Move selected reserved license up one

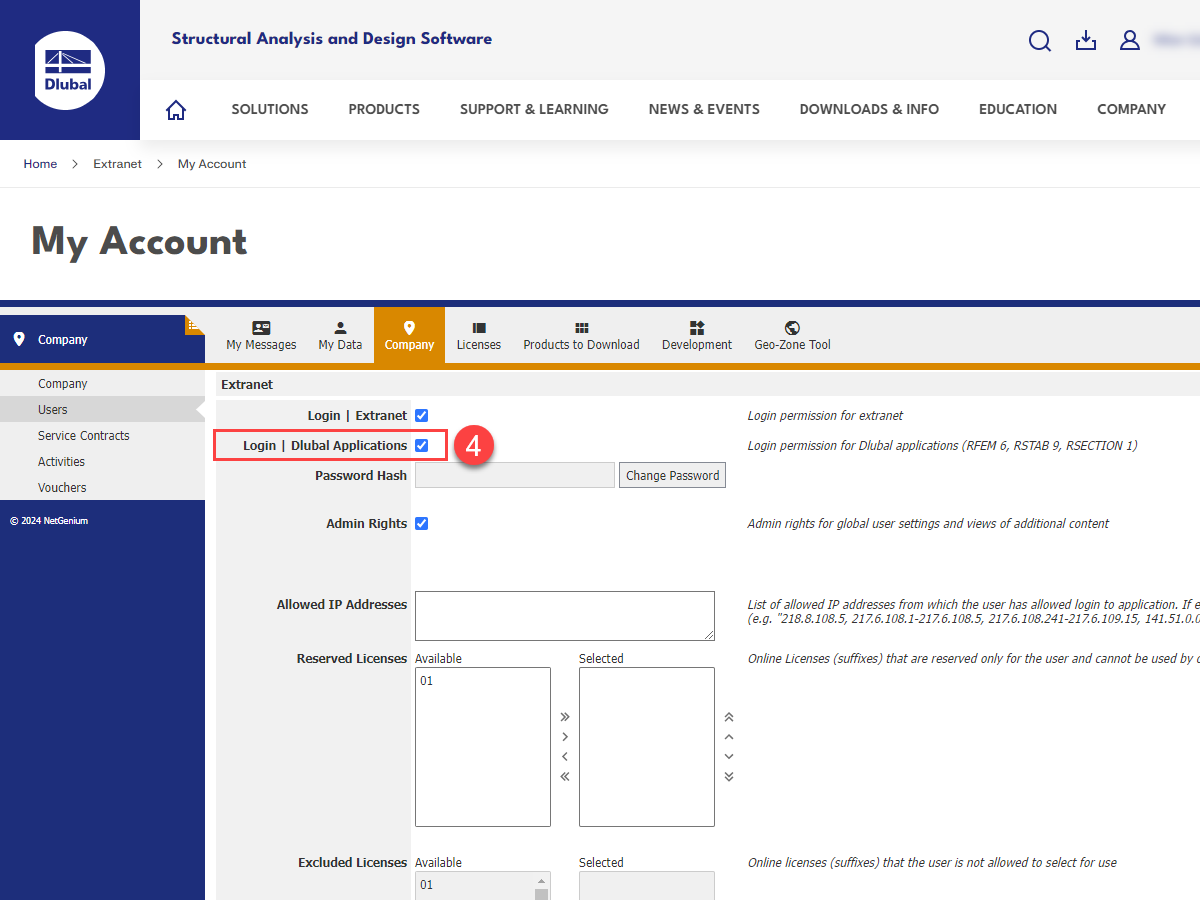click(x=729, y=737)
